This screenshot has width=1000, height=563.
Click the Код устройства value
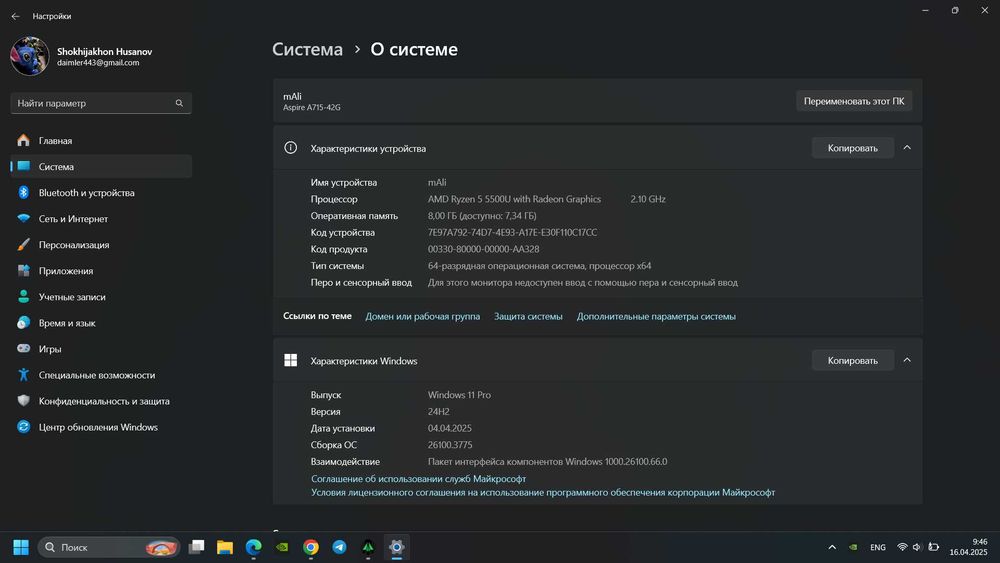[512, 232]
